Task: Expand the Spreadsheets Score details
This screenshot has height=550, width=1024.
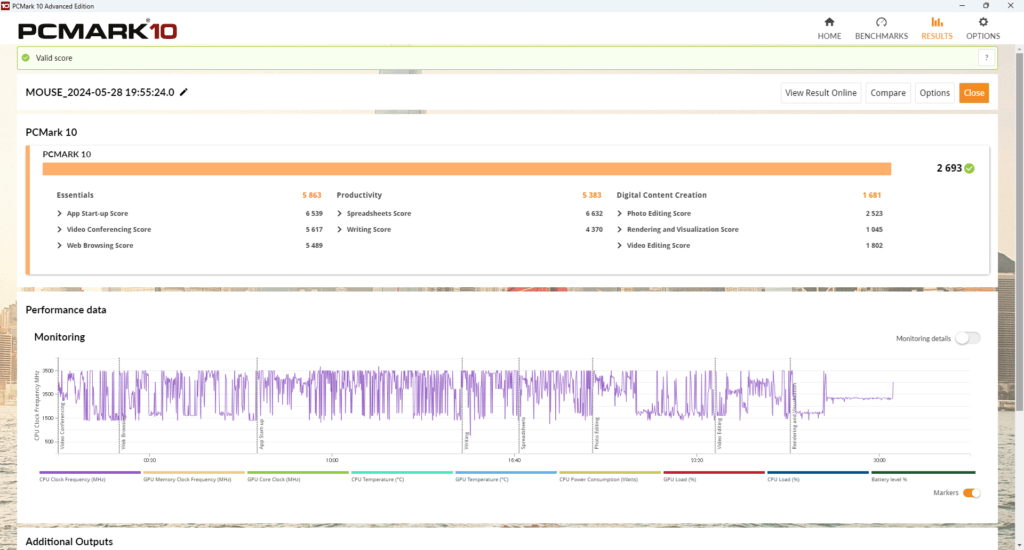Action: click(378, 213)
